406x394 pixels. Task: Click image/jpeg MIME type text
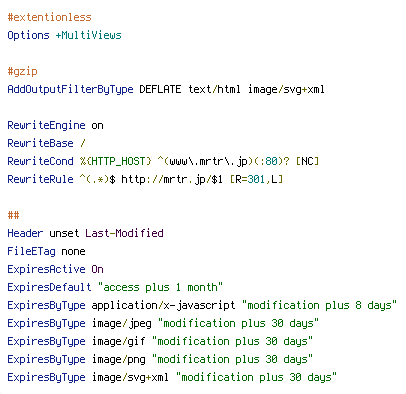click(x=121, y=323)
